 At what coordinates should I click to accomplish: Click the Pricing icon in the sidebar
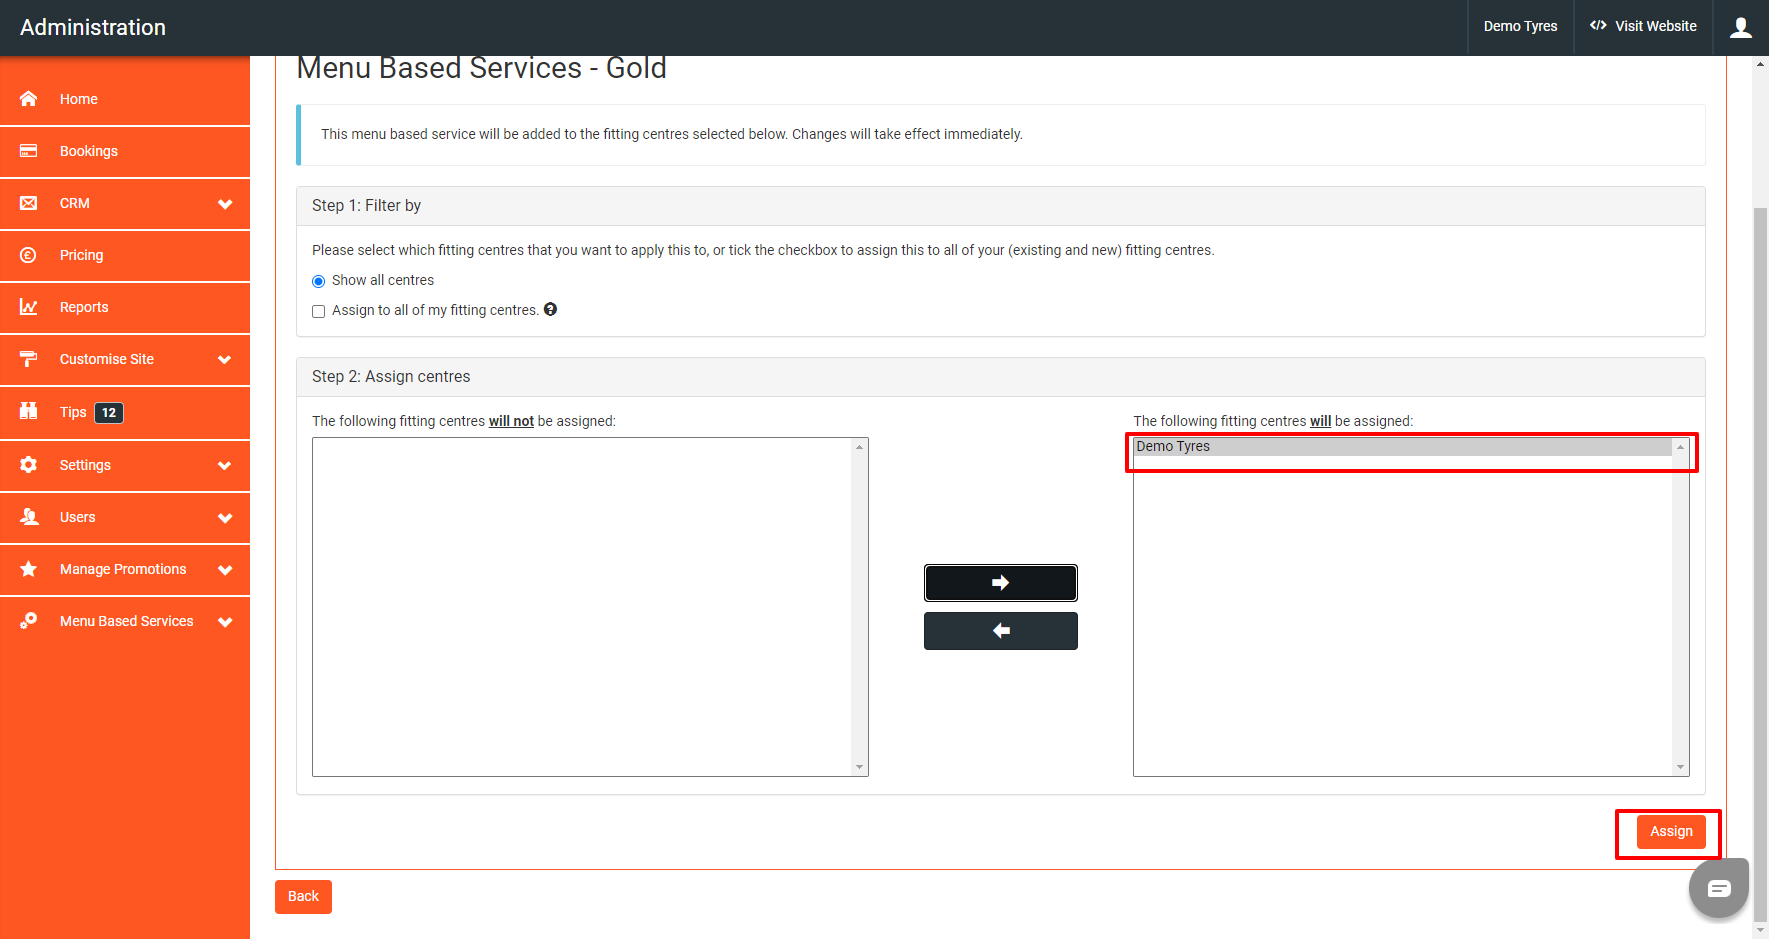(28, 255)
